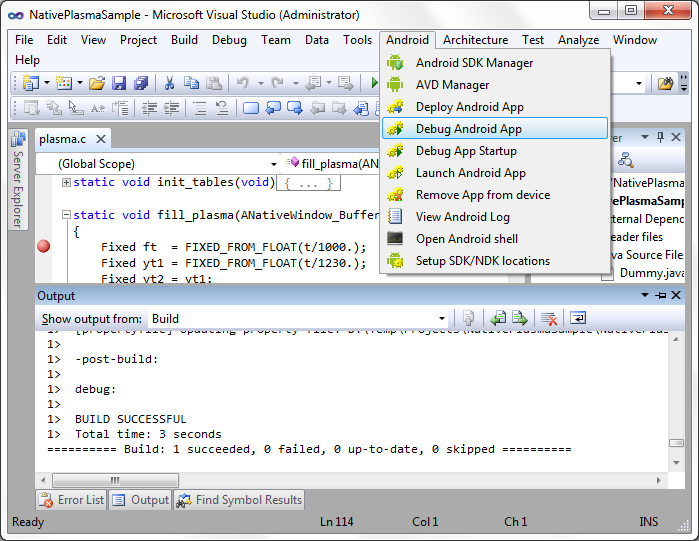The height and width of the screenshot is (541, 699).
Task: Open the Architecture menu
Action: [475, 40]
